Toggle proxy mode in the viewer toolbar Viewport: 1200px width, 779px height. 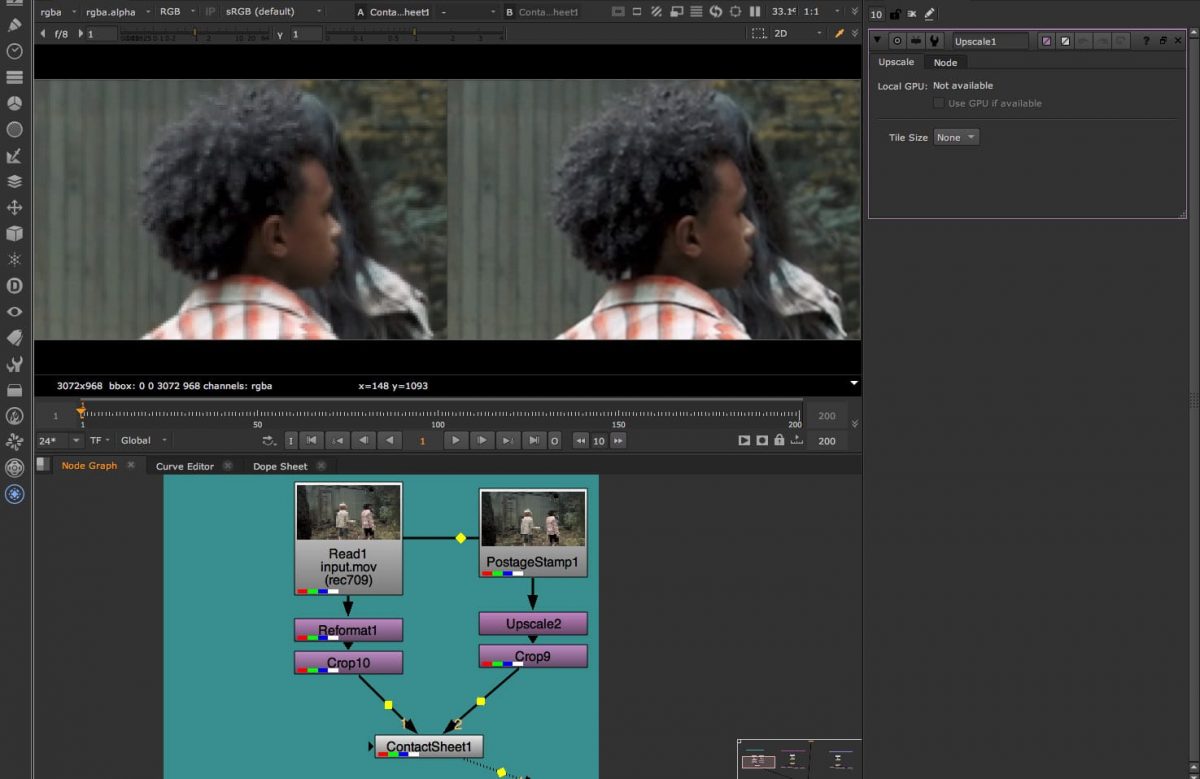pyautogui.click(x=655, y=11)
